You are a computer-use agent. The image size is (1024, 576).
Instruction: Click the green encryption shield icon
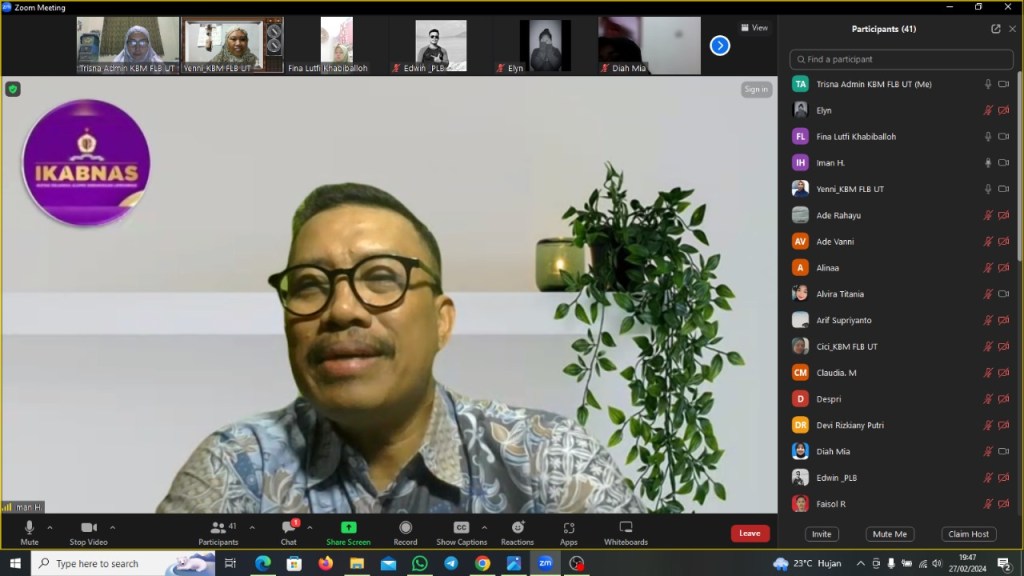13,89
